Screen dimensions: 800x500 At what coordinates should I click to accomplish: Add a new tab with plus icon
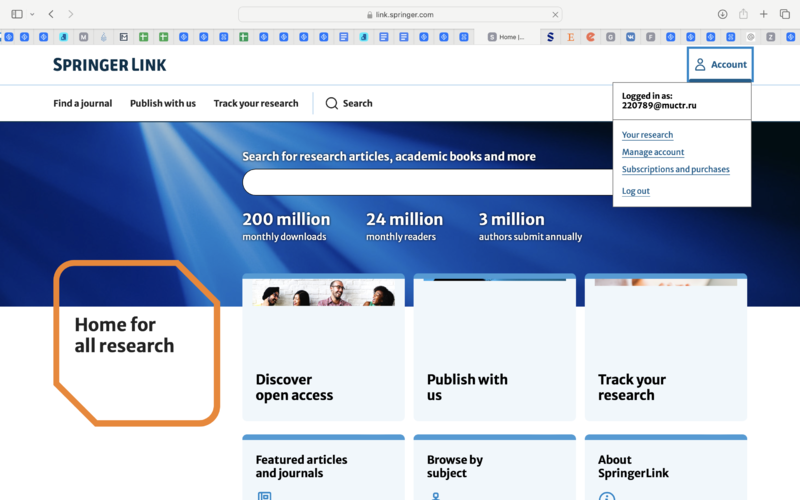pos(764,14)
